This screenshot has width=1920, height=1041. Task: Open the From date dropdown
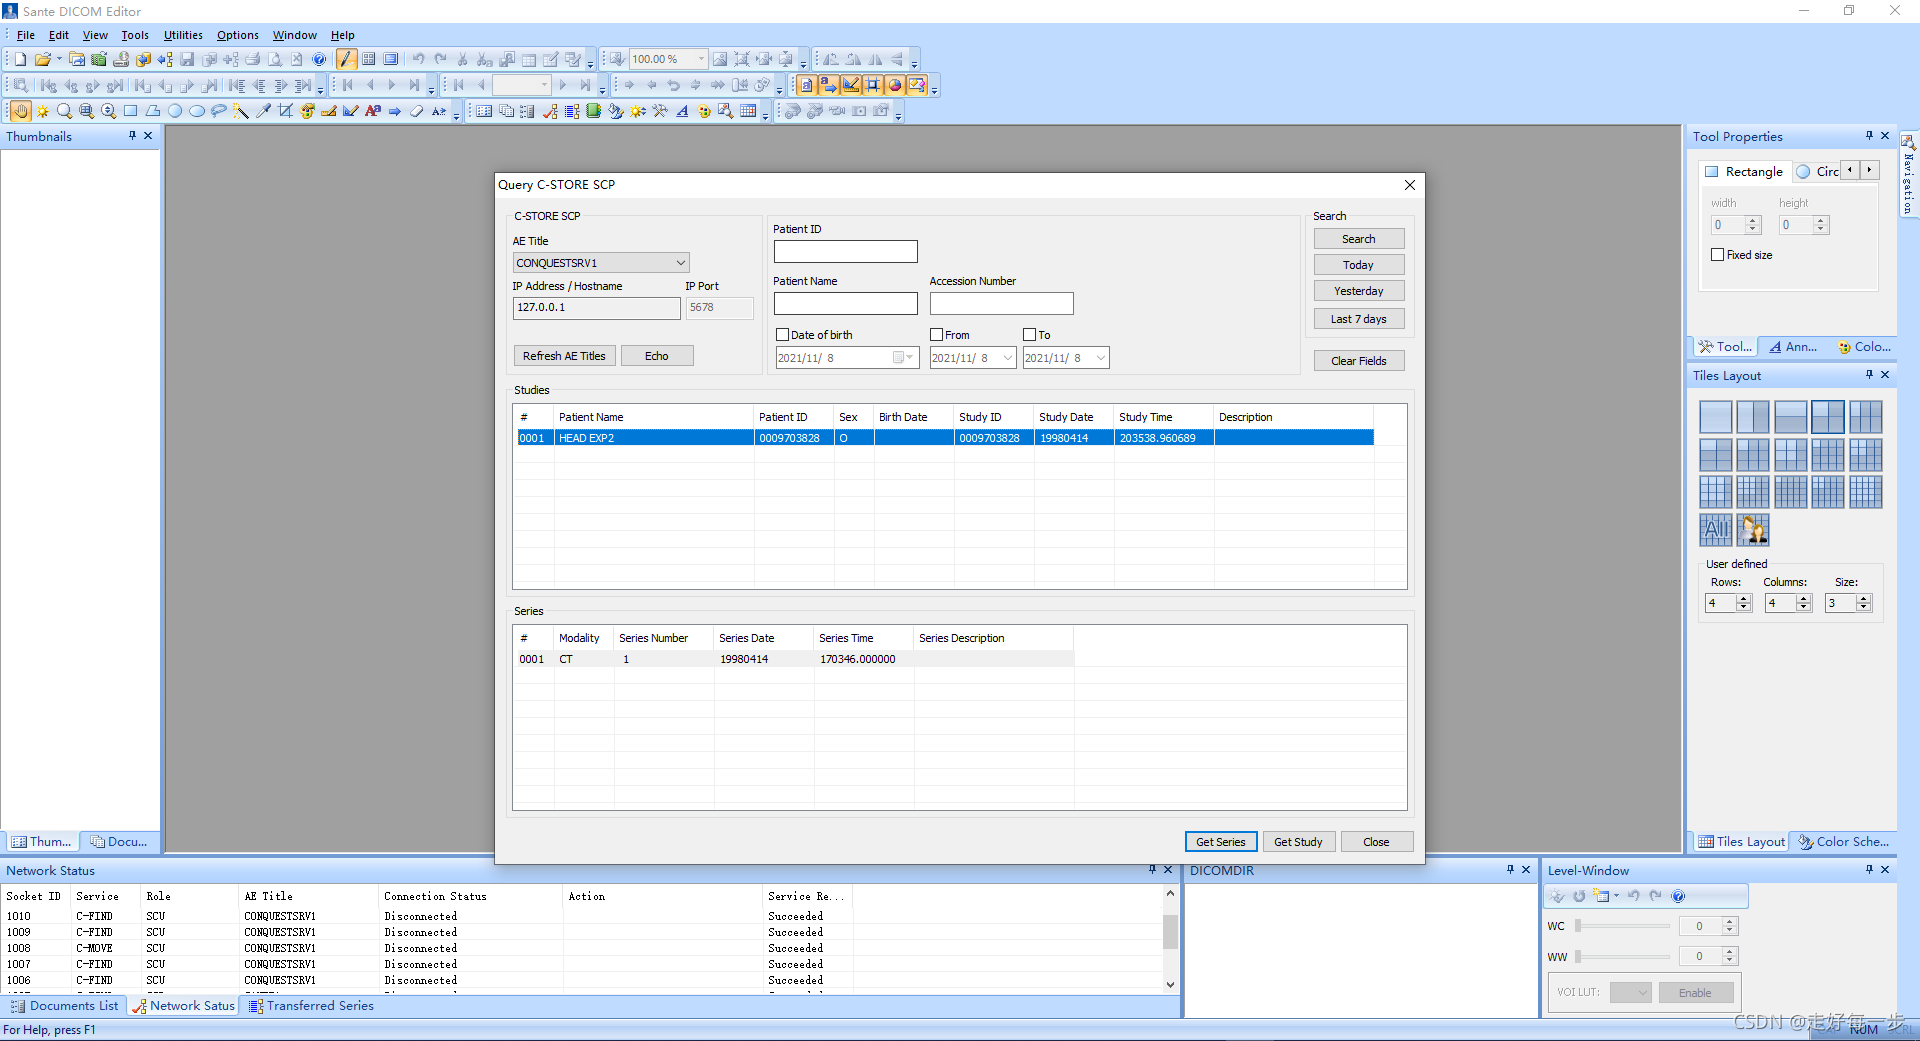coord(1007,358)
